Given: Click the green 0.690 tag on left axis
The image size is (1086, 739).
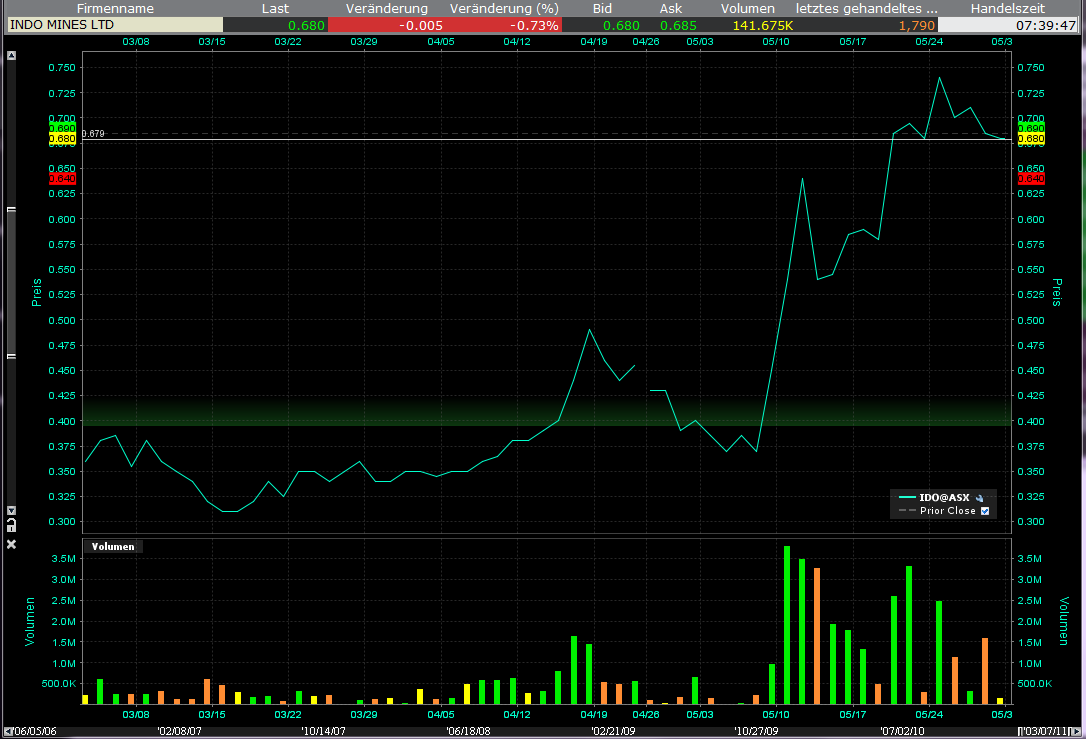Looking at the screenshot, I should pos(62,129).
